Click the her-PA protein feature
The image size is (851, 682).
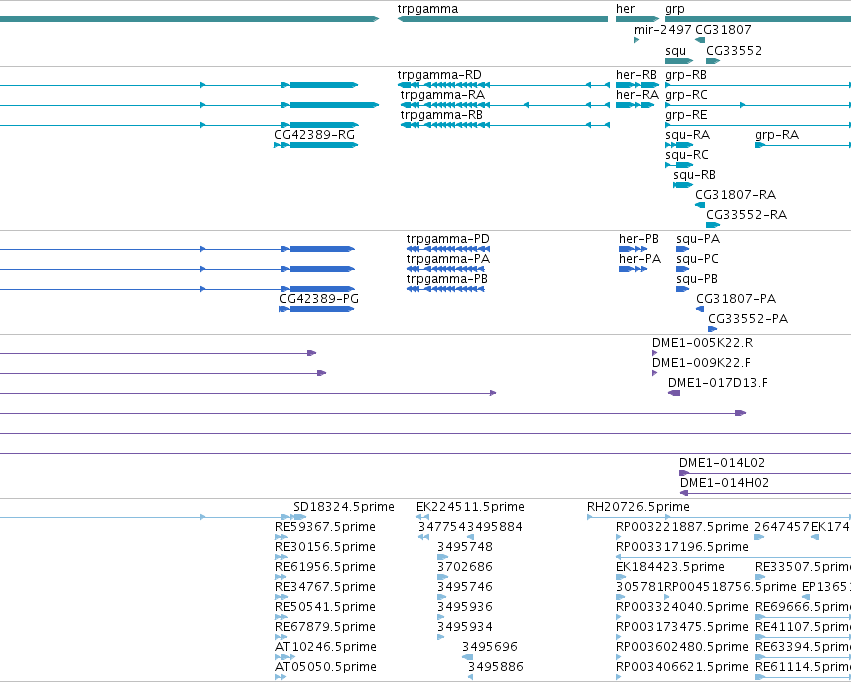633,269
